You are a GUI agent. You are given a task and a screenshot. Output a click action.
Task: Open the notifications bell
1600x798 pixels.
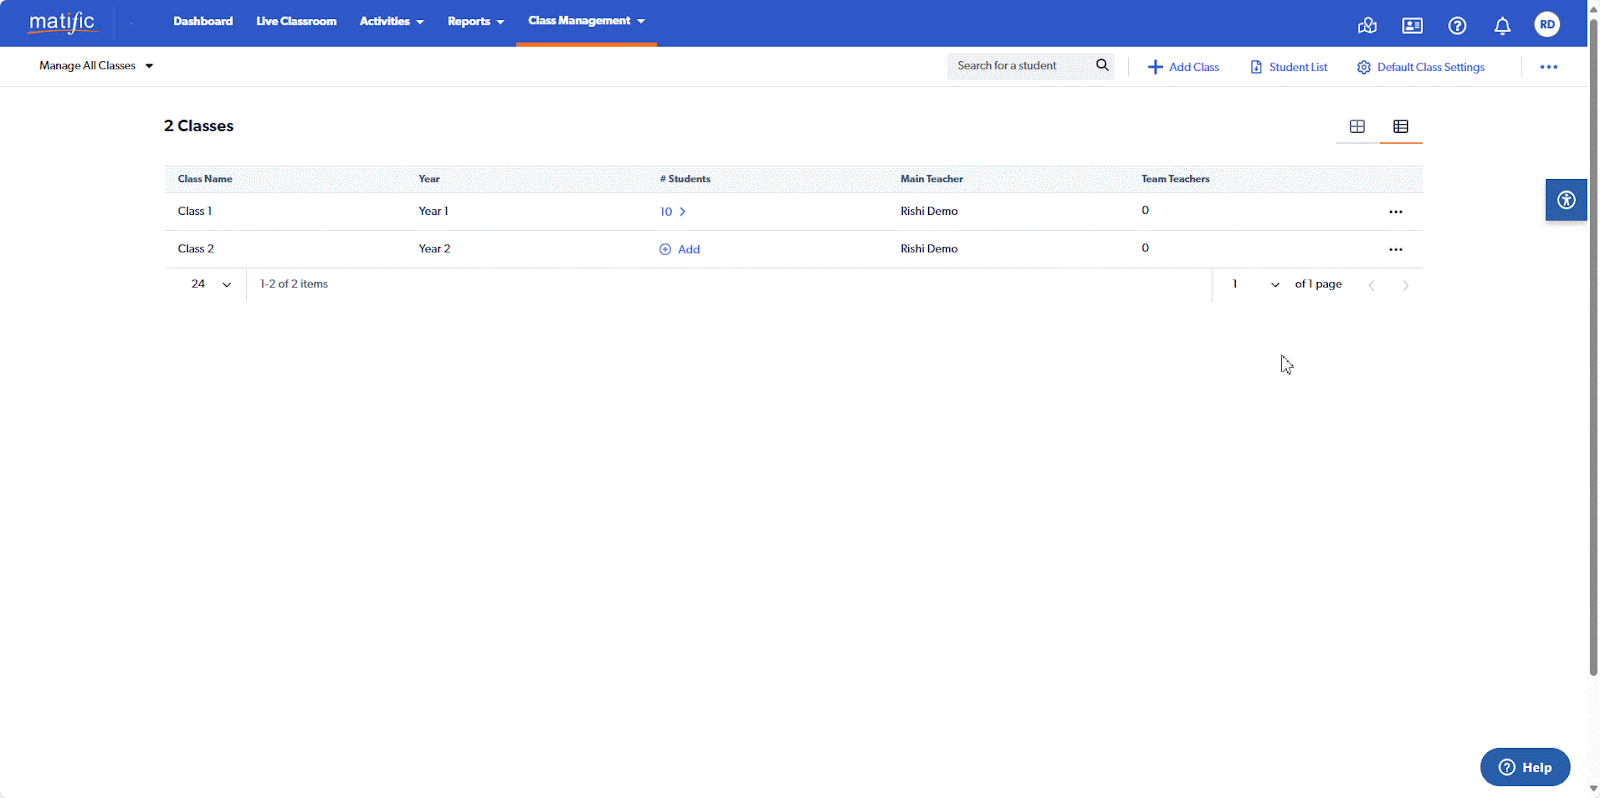[1502, 26]
